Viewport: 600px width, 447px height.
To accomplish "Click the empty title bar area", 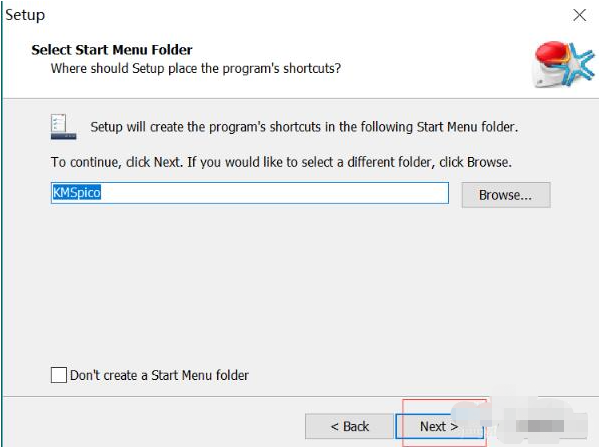I will click(300, 15).
